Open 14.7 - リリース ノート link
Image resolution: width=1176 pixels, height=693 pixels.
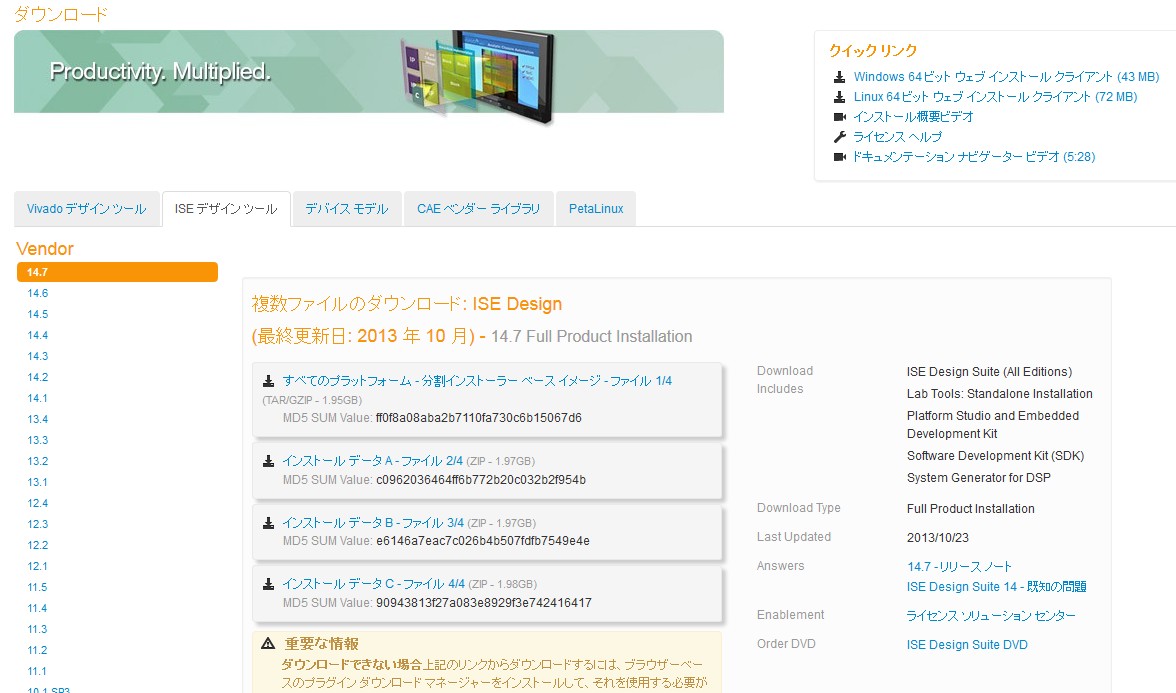point(959,566)
